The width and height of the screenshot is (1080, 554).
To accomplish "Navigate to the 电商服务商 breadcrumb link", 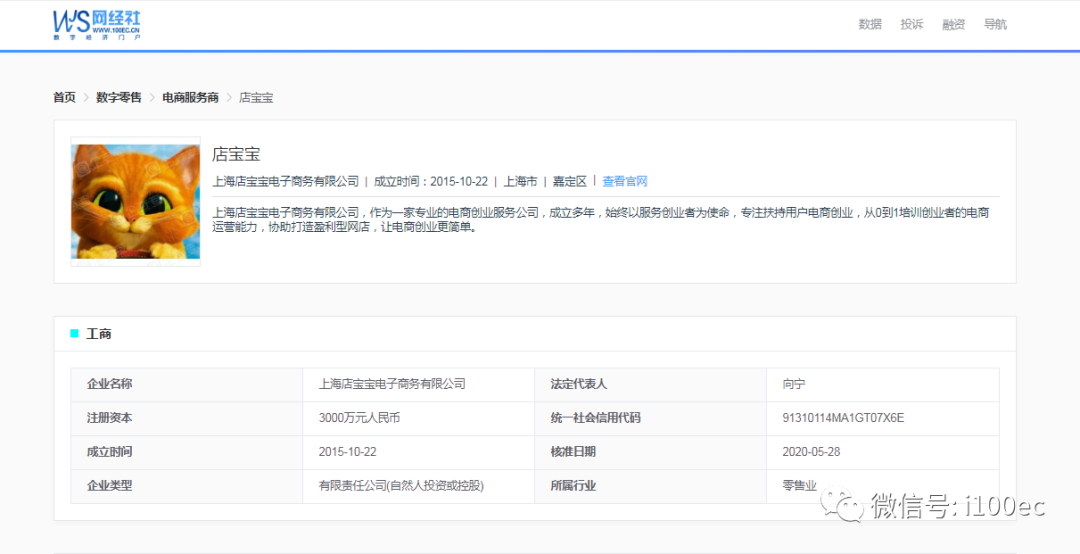I will tap(190, 98).
